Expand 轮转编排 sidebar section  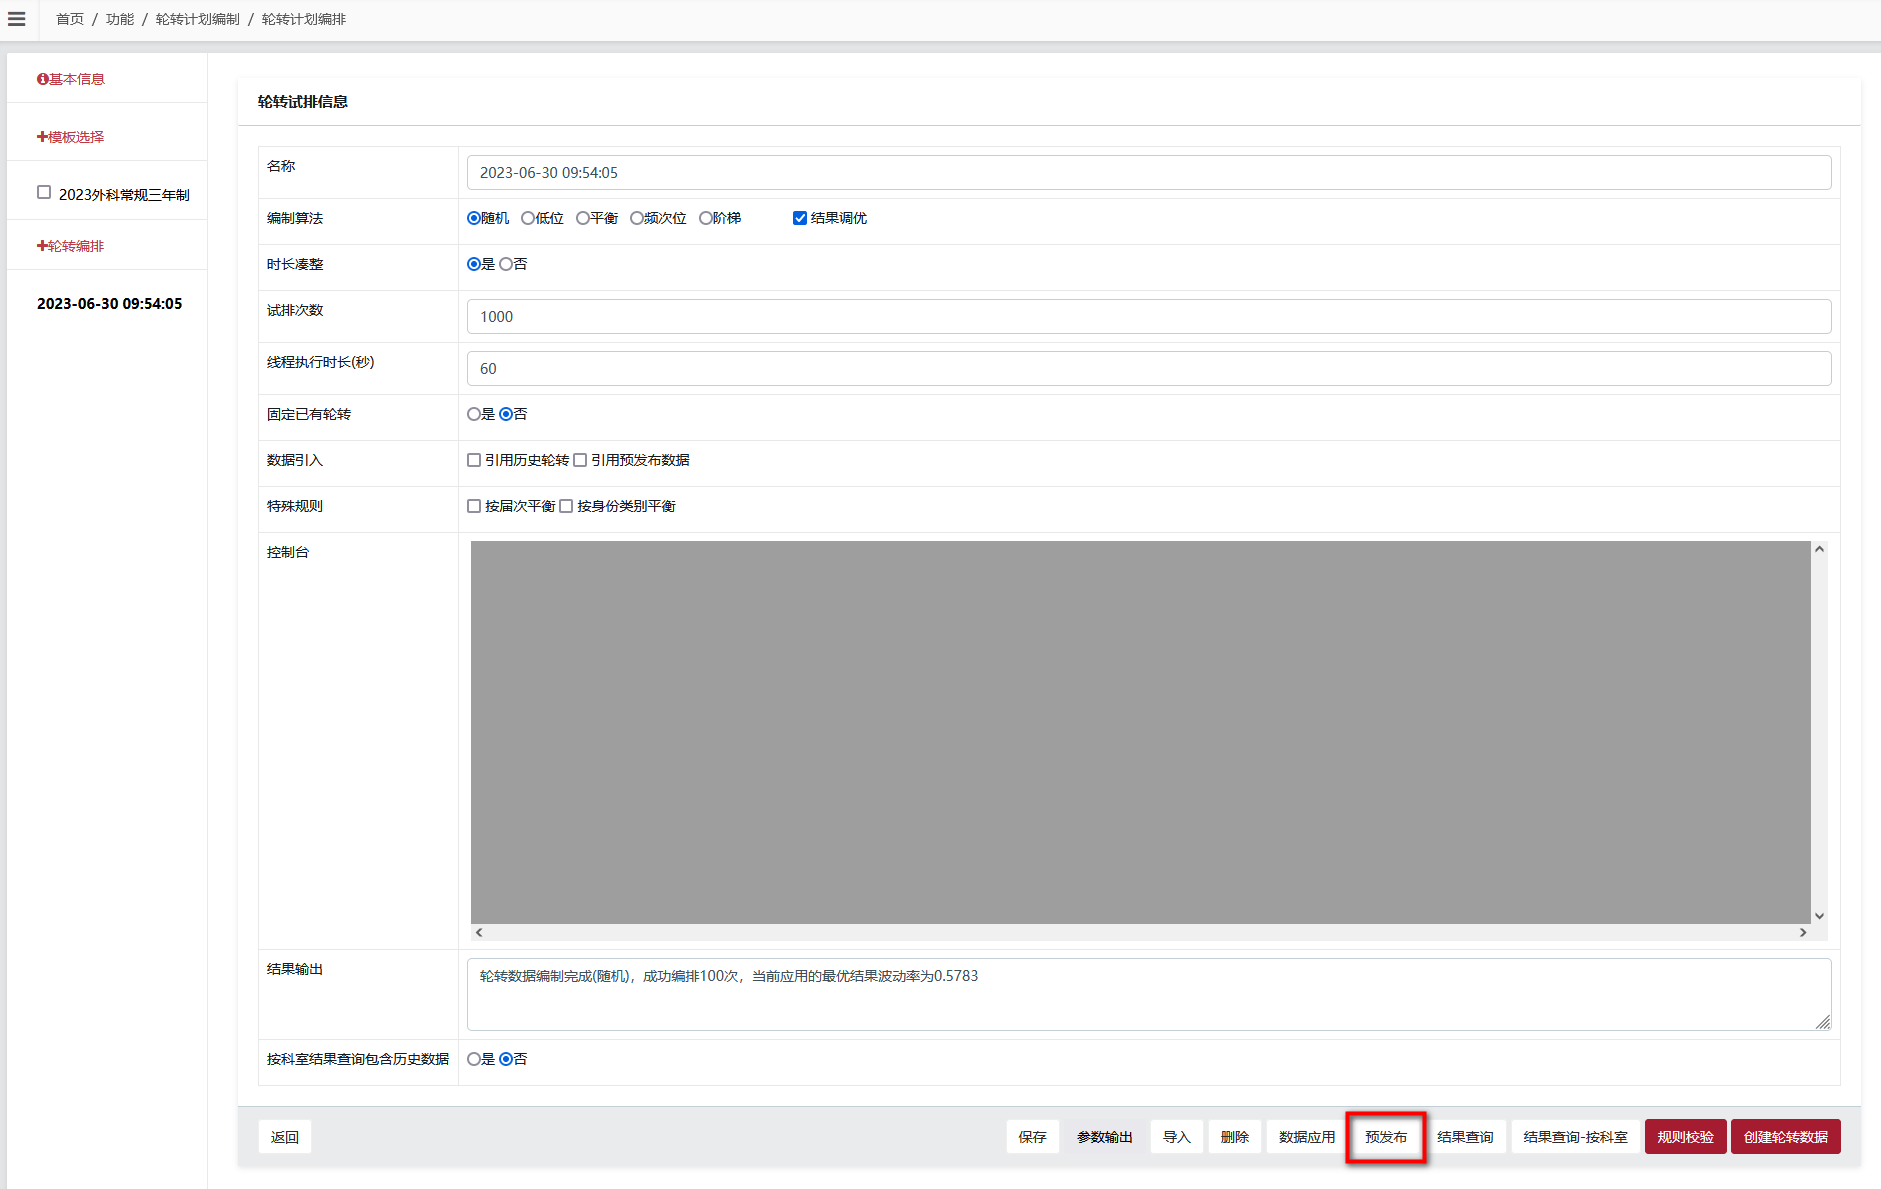(x=71, y=246)
